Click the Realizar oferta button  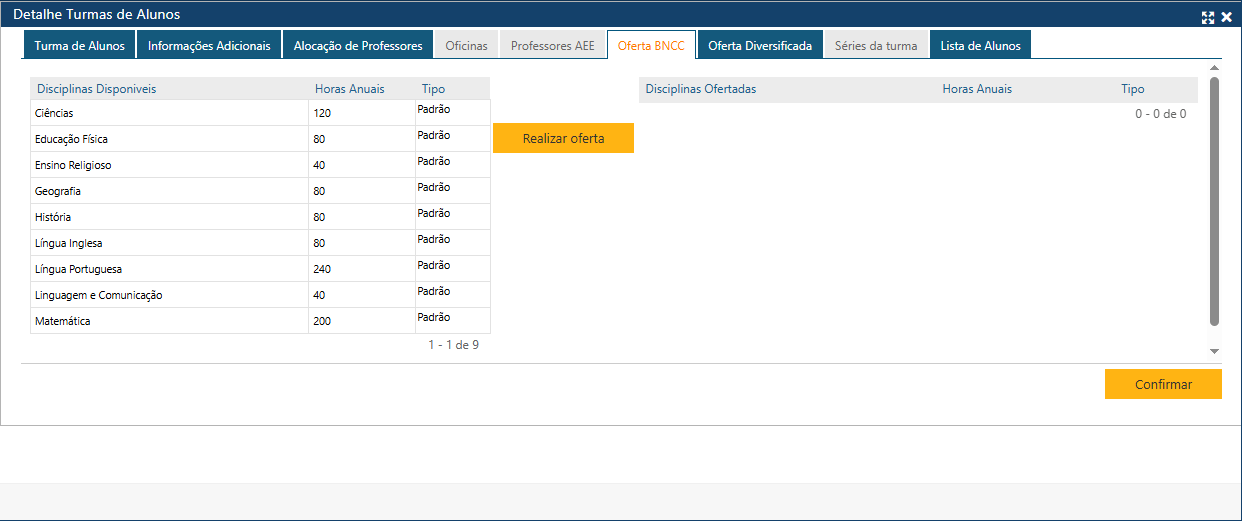(563, 139)
